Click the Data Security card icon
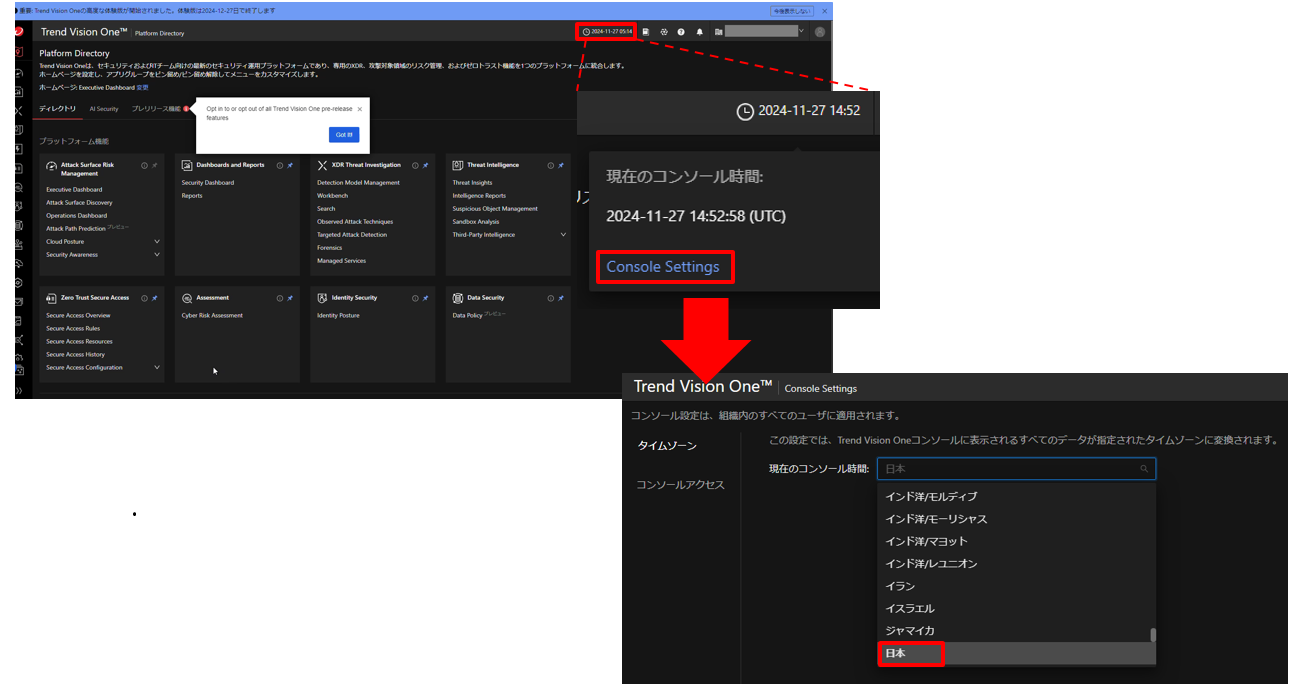This screenshot has height=688, width=1290. click(458, 298)
